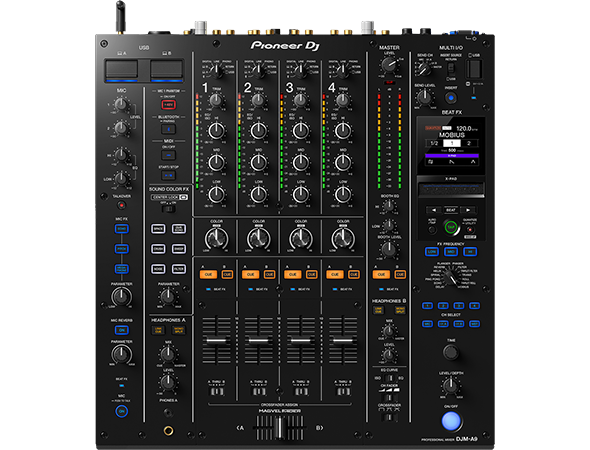Select the Noise sound color effect
590x450 pixels.
158,269
